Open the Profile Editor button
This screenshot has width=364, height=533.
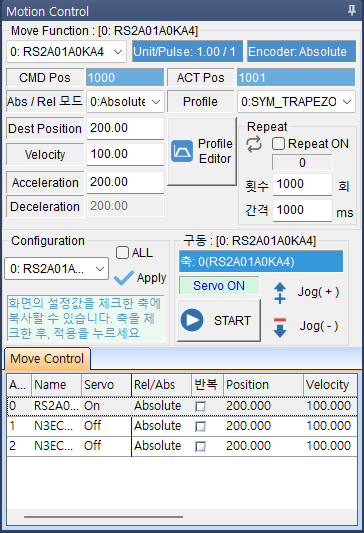tap(202, 152)
